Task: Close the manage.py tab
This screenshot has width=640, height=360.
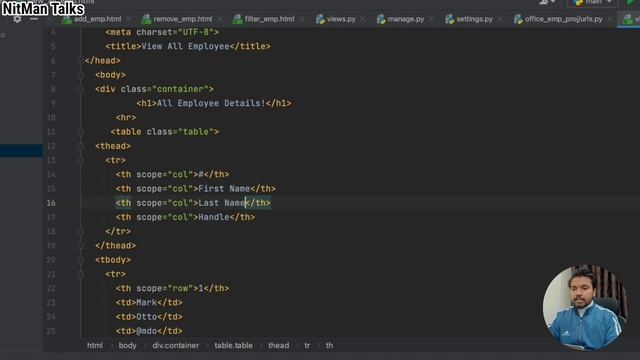Action: (x=431, y=19)
